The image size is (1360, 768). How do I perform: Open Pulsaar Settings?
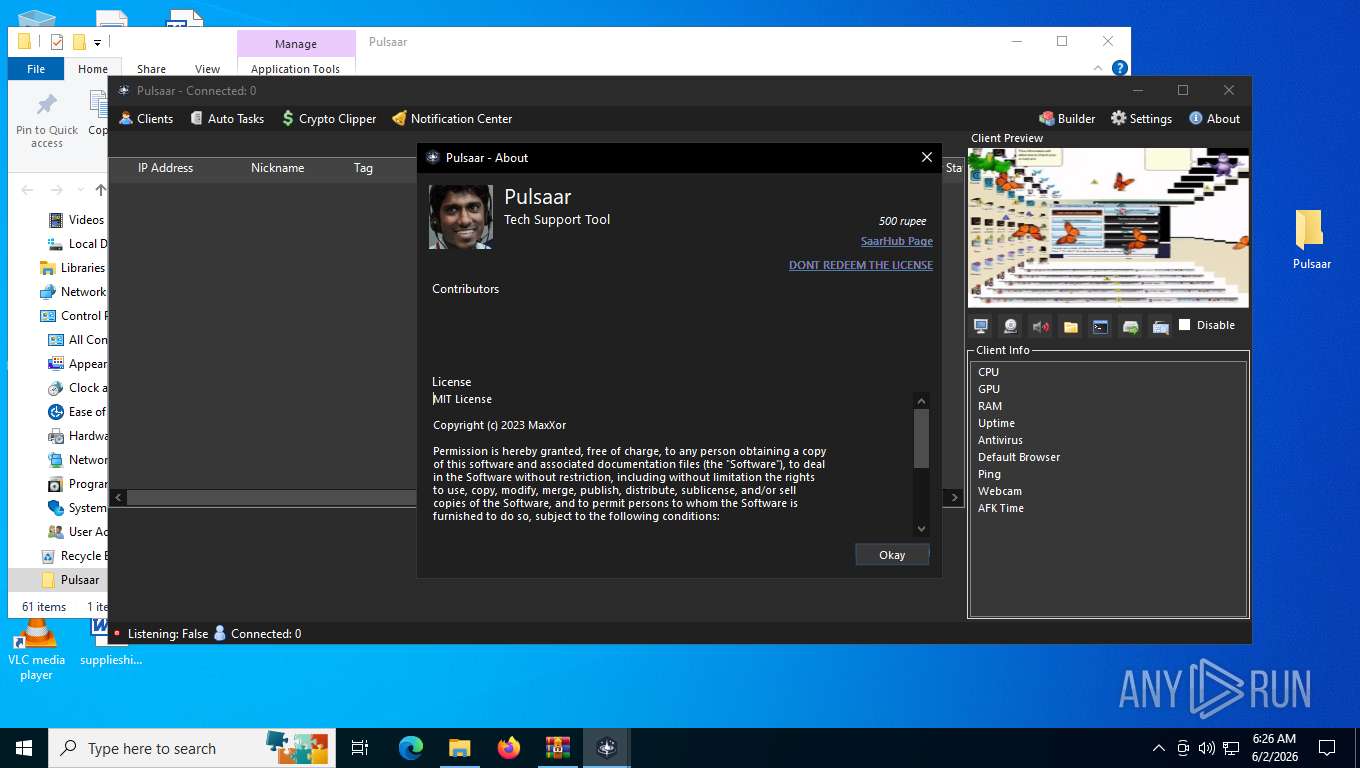(x=1141, y=118)
